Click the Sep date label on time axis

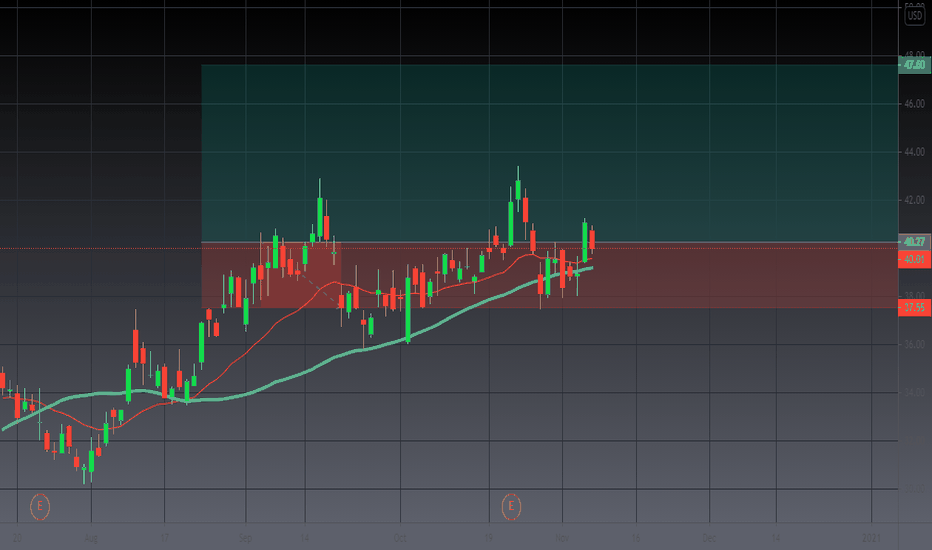pyautogui.click(x=245, y=538)
